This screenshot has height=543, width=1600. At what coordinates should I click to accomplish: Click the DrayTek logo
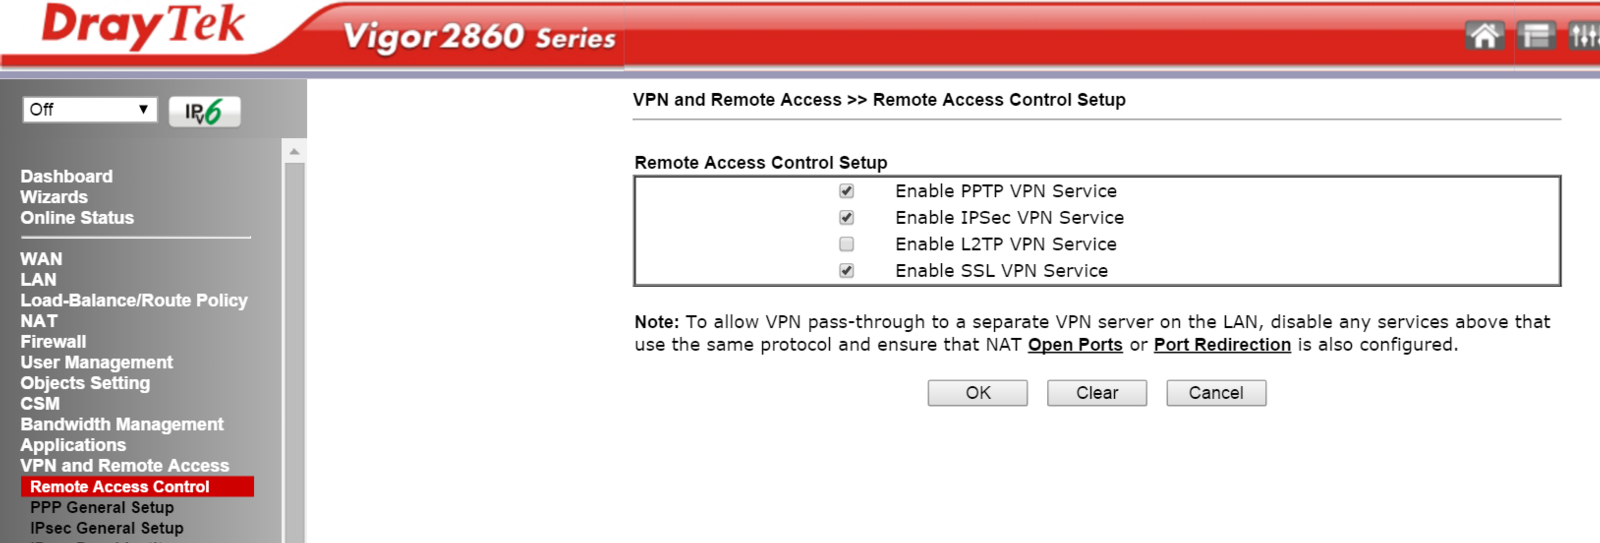(x=143, y=27)
